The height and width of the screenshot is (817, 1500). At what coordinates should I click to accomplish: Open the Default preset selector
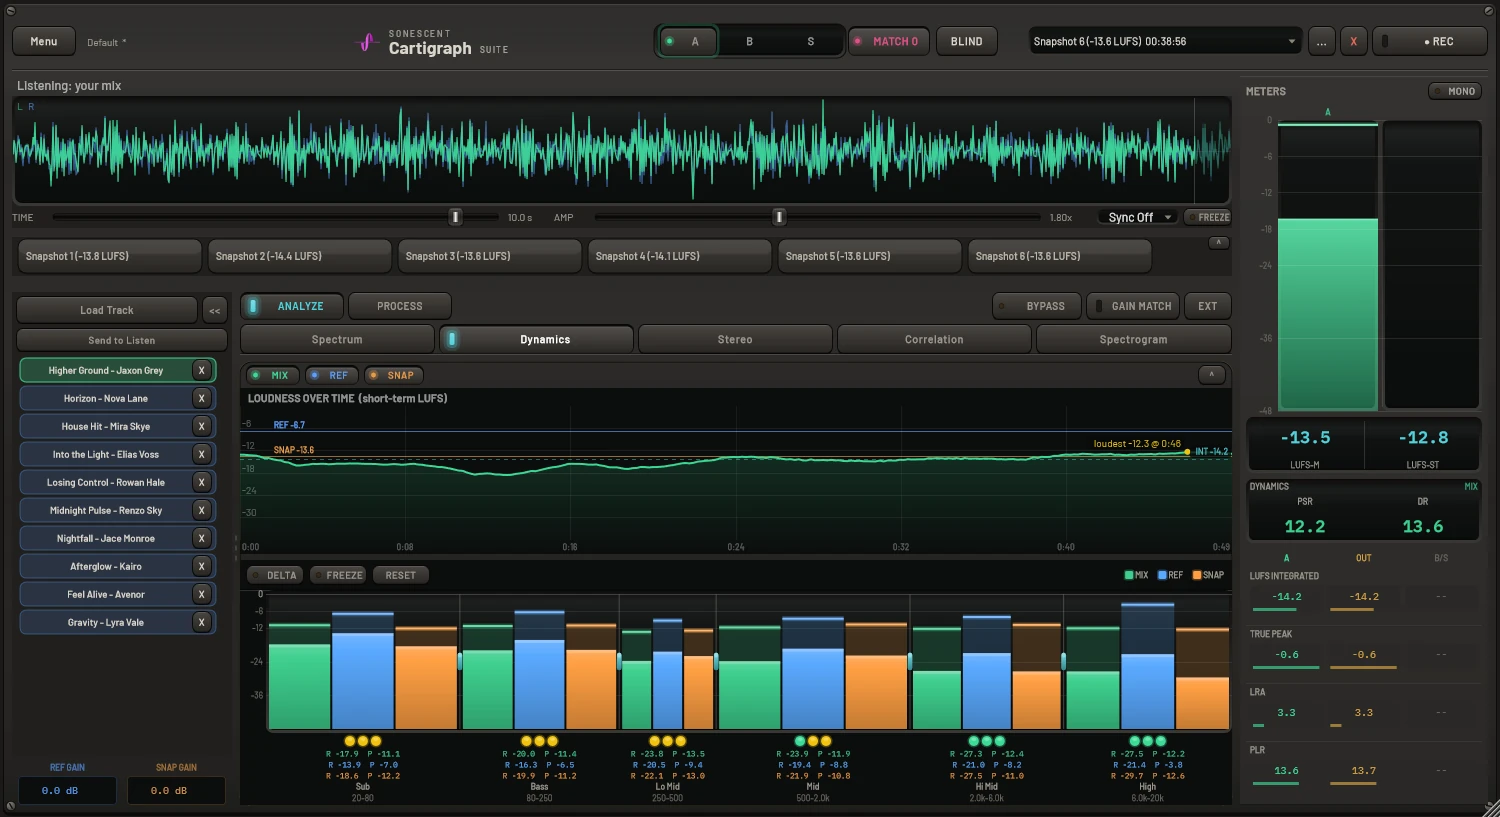107,42
